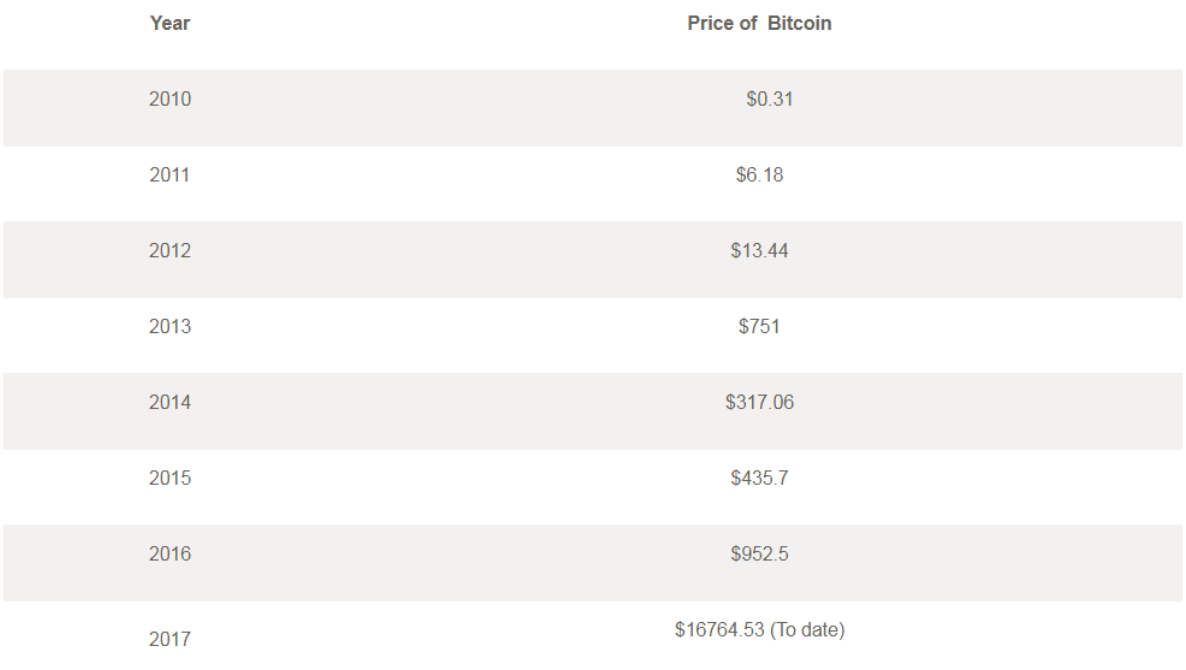This screenshot has height=670, width=1186.
Task: Select the 2012 year cell
Action: [x=169, y=252]
